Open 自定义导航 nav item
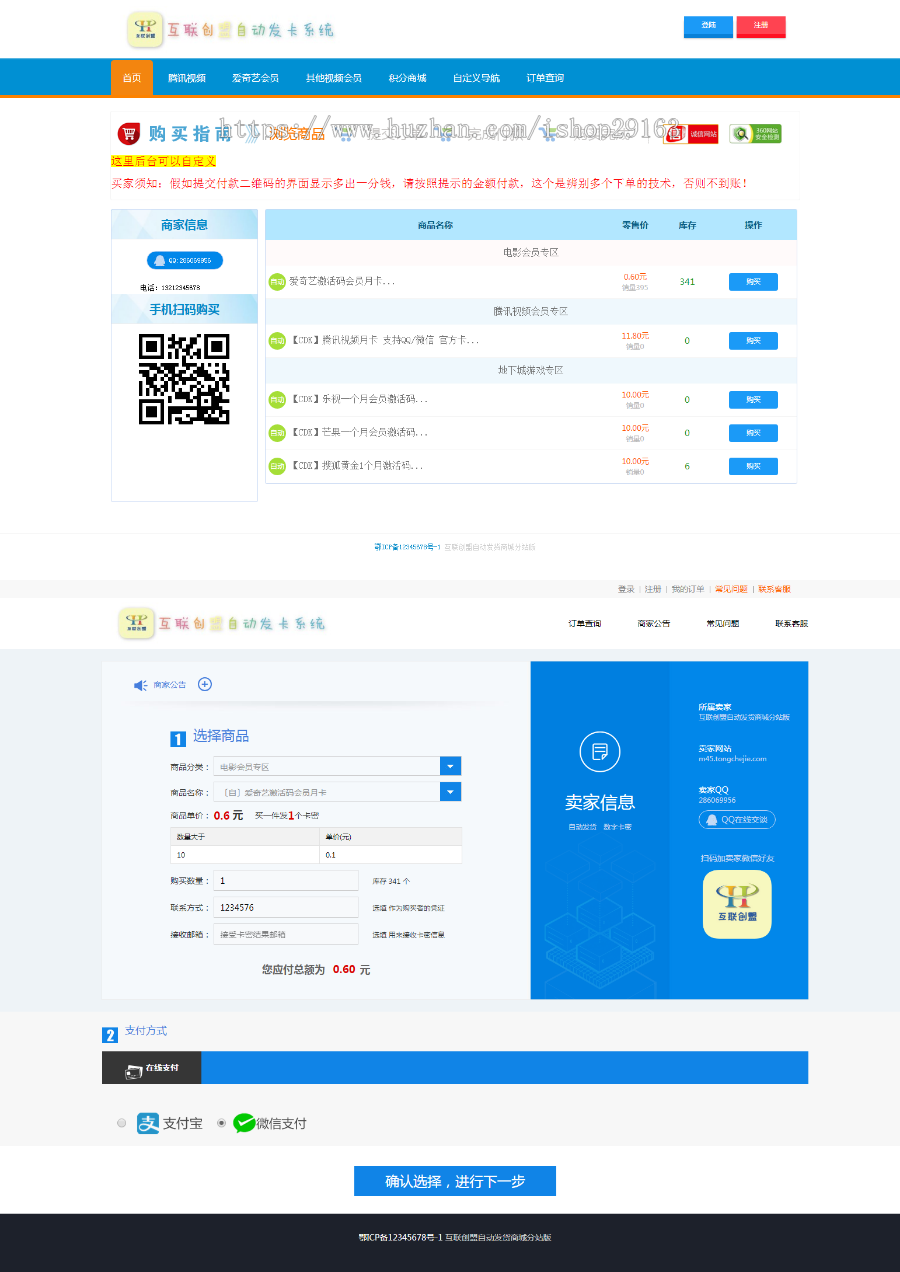Screen dimensions: 900x1272 point(476,78)
